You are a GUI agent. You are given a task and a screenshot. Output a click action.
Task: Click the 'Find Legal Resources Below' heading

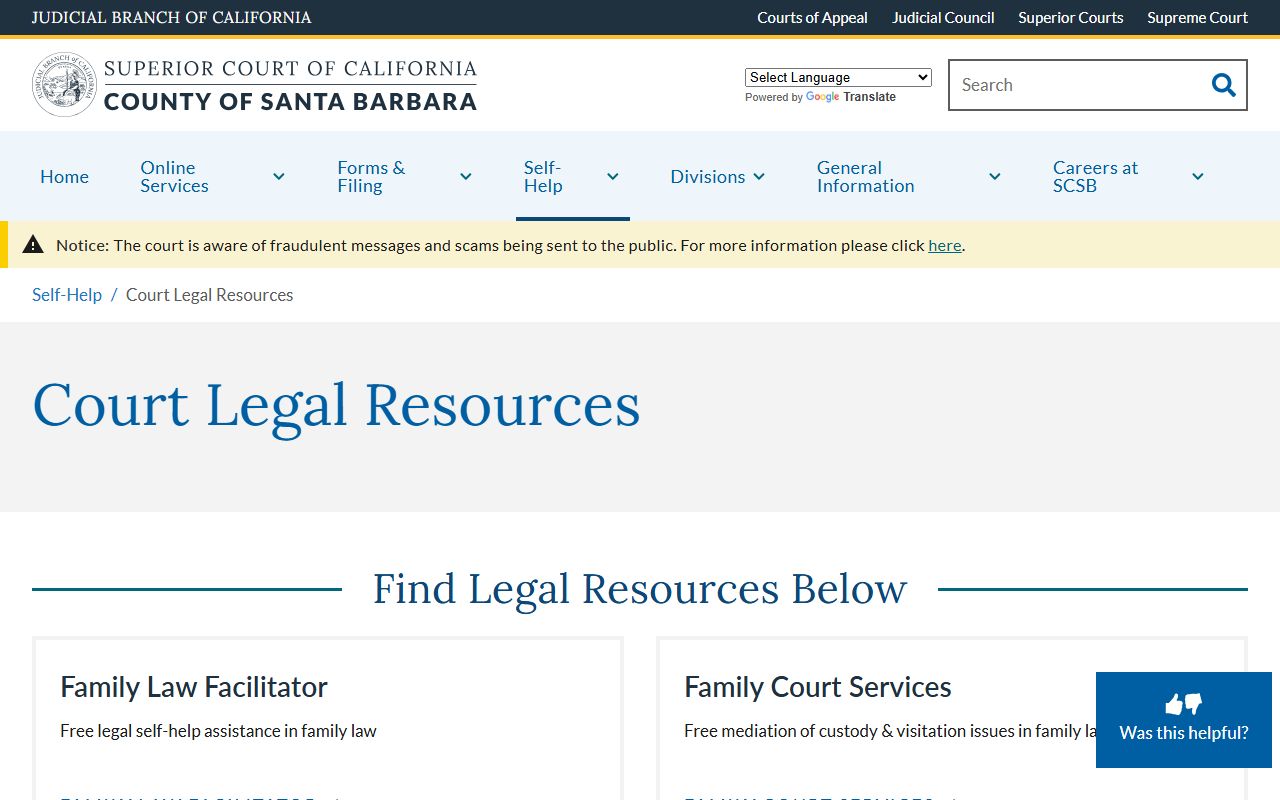[x=640, y=589]
